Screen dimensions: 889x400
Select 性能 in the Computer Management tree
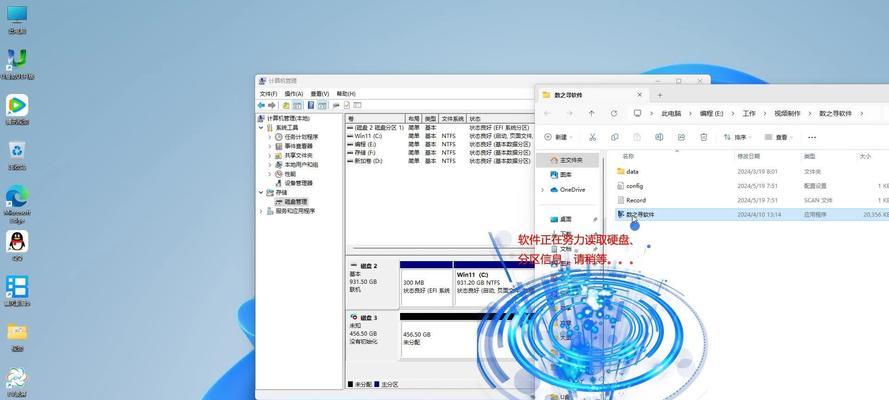pyautogui.click(x=285, y=174)
